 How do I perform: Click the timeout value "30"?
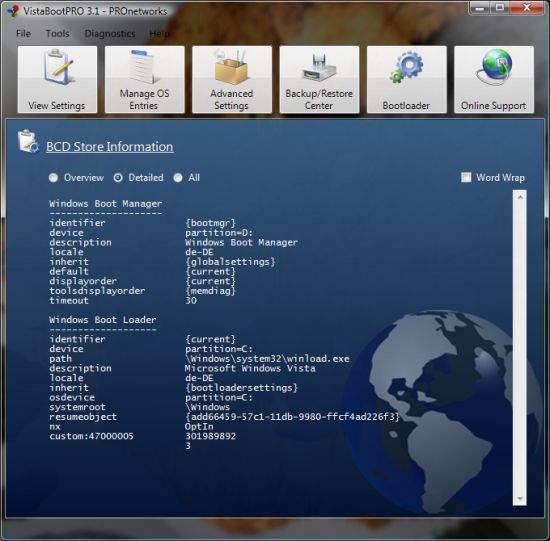[x=191, y=300]
